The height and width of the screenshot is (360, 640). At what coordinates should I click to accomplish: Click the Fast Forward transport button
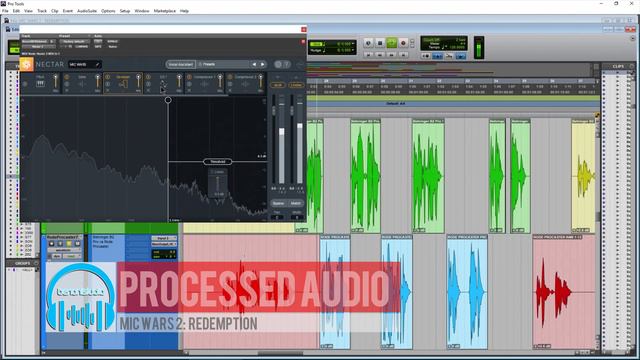tap(391, 54)
